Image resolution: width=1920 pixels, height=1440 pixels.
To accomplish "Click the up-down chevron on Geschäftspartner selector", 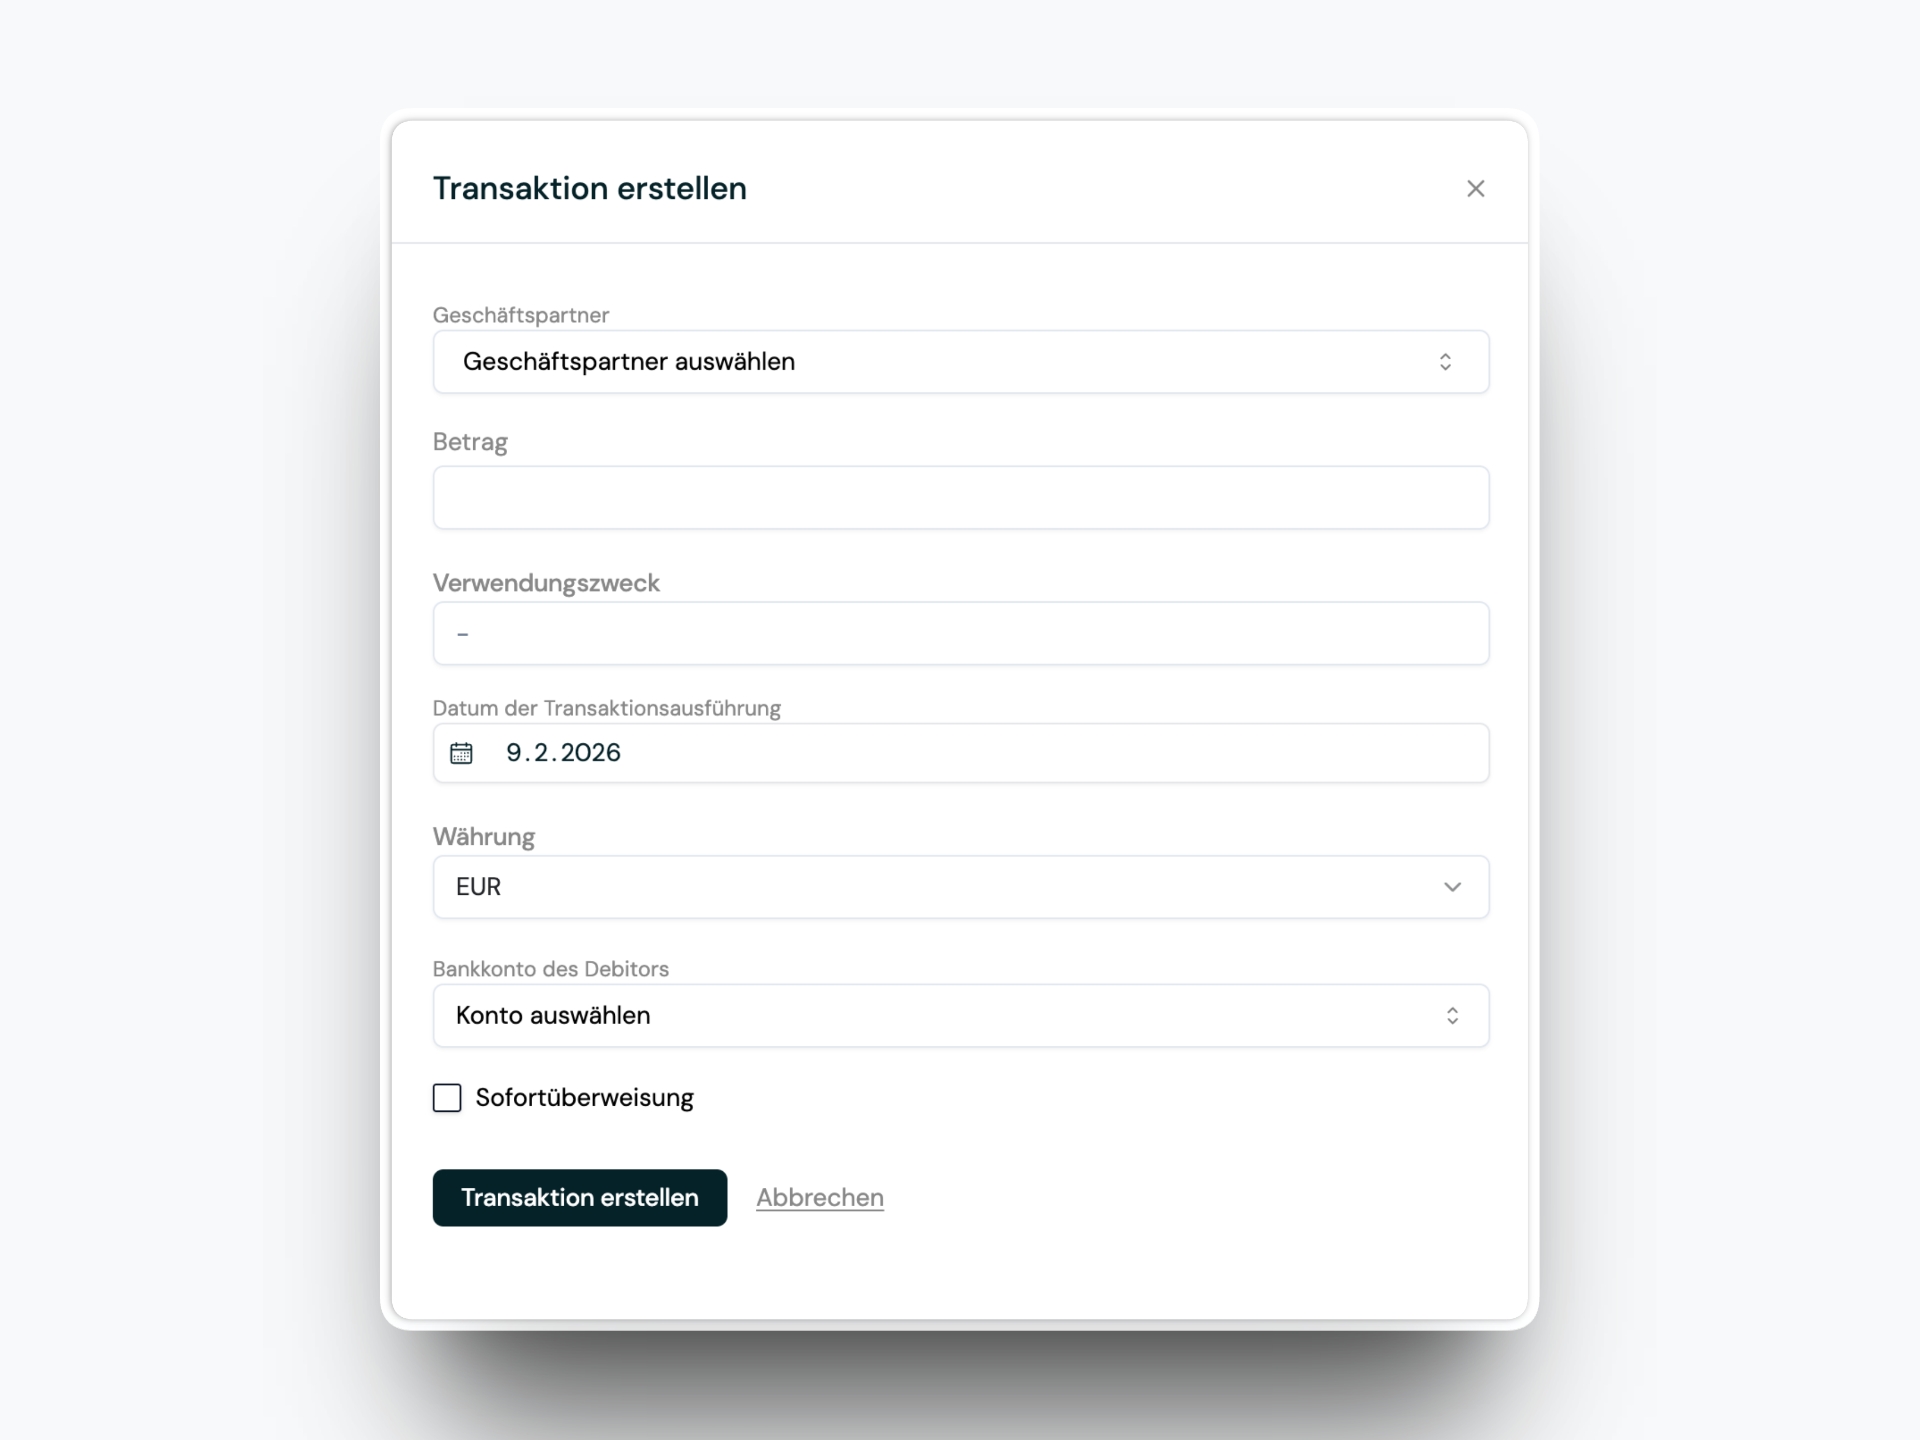I will 1445,362.
